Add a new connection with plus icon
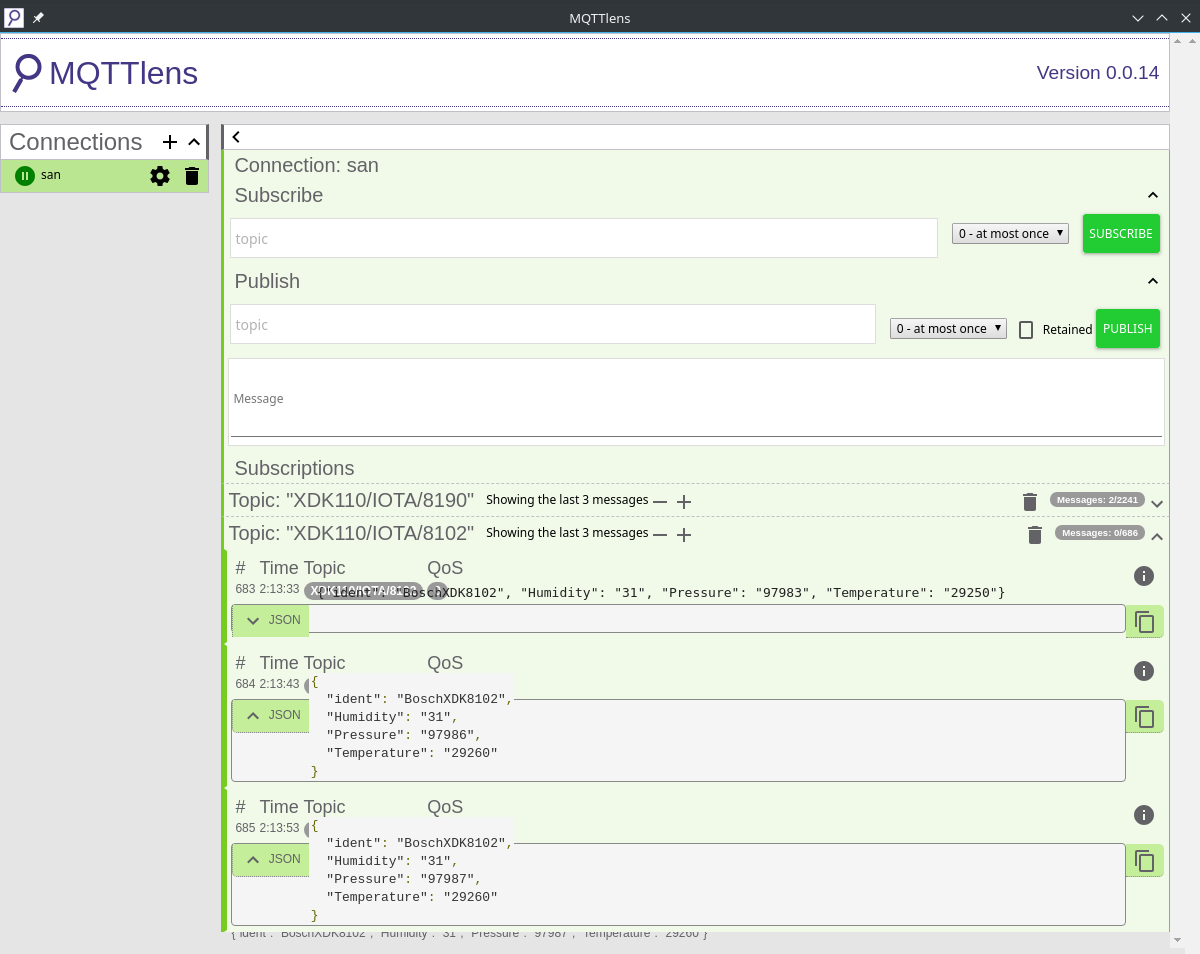 pyautogui.click(x=170, y=142)
